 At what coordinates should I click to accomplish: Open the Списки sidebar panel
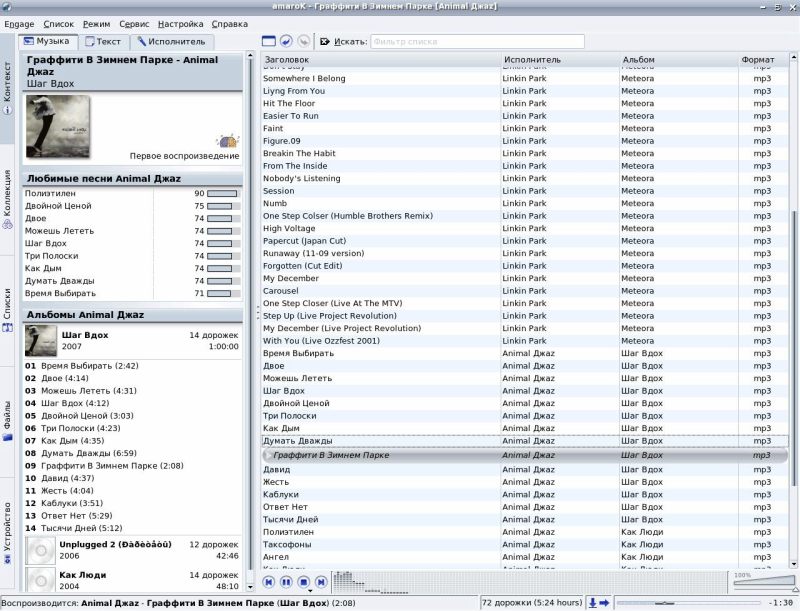coord(7,310)
